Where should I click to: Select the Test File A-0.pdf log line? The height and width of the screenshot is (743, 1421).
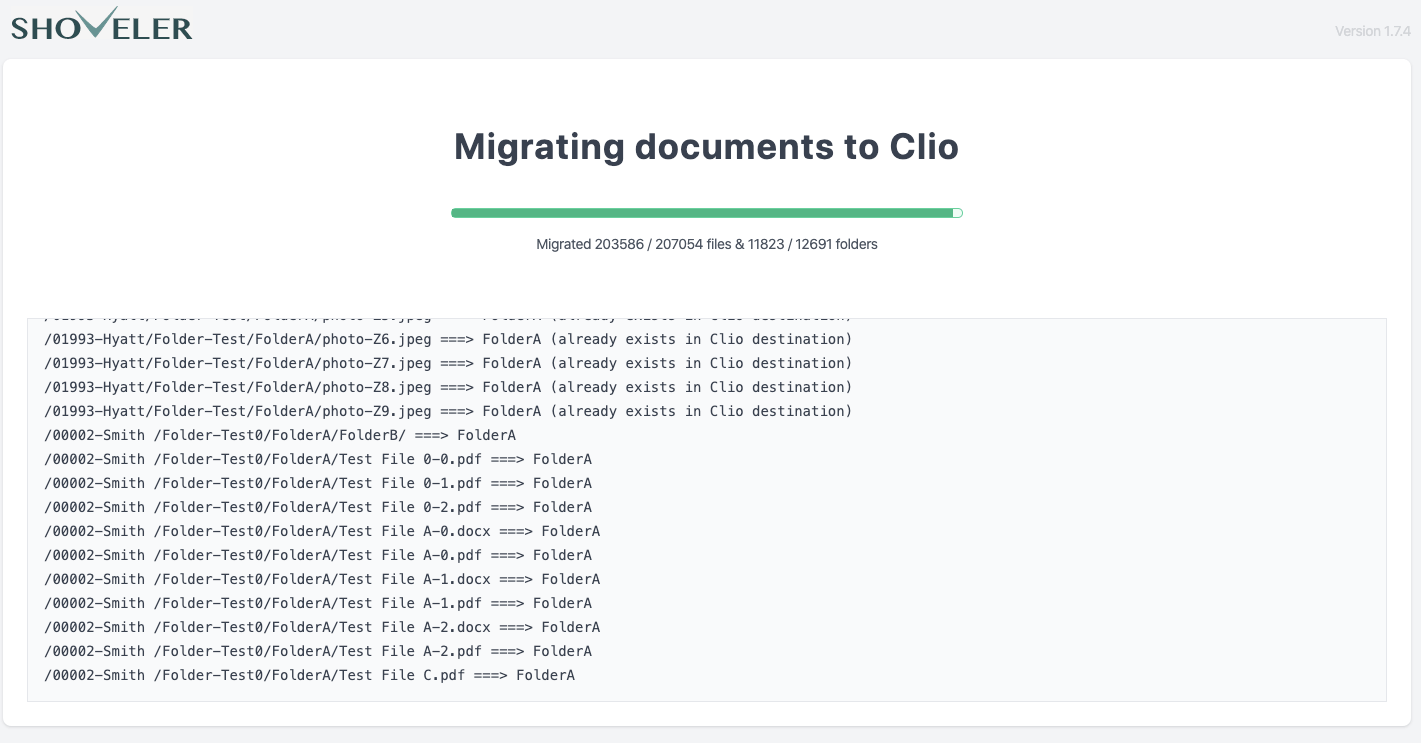tap(318, 555)
